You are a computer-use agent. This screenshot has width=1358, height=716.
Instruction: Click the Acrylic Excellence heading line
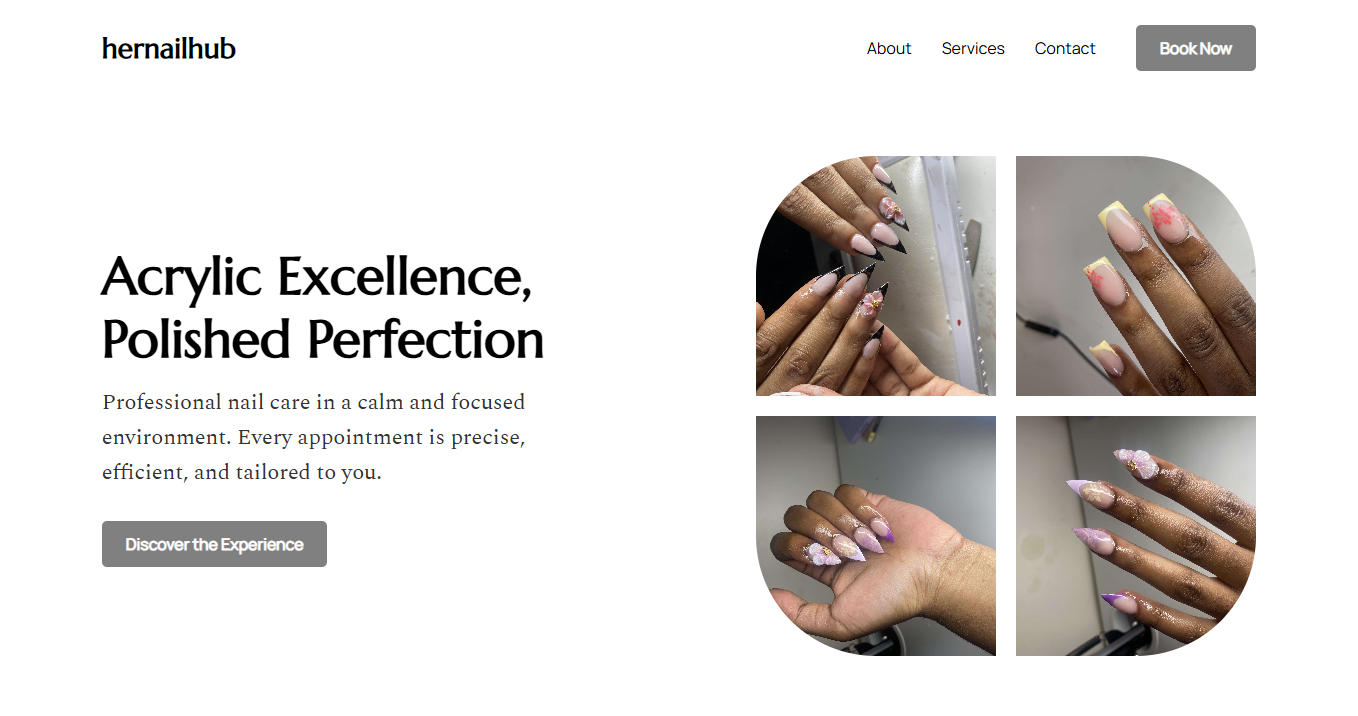click(316, 277)
